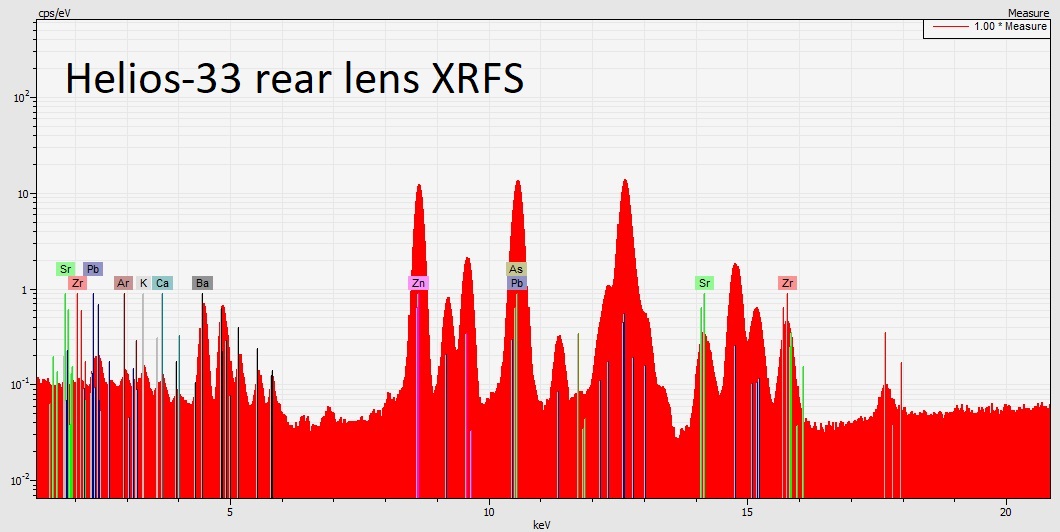Click the green Sr label beside the low-energy Pb tag
This screenshot has width=1060, height=532.
pos(66,269)
